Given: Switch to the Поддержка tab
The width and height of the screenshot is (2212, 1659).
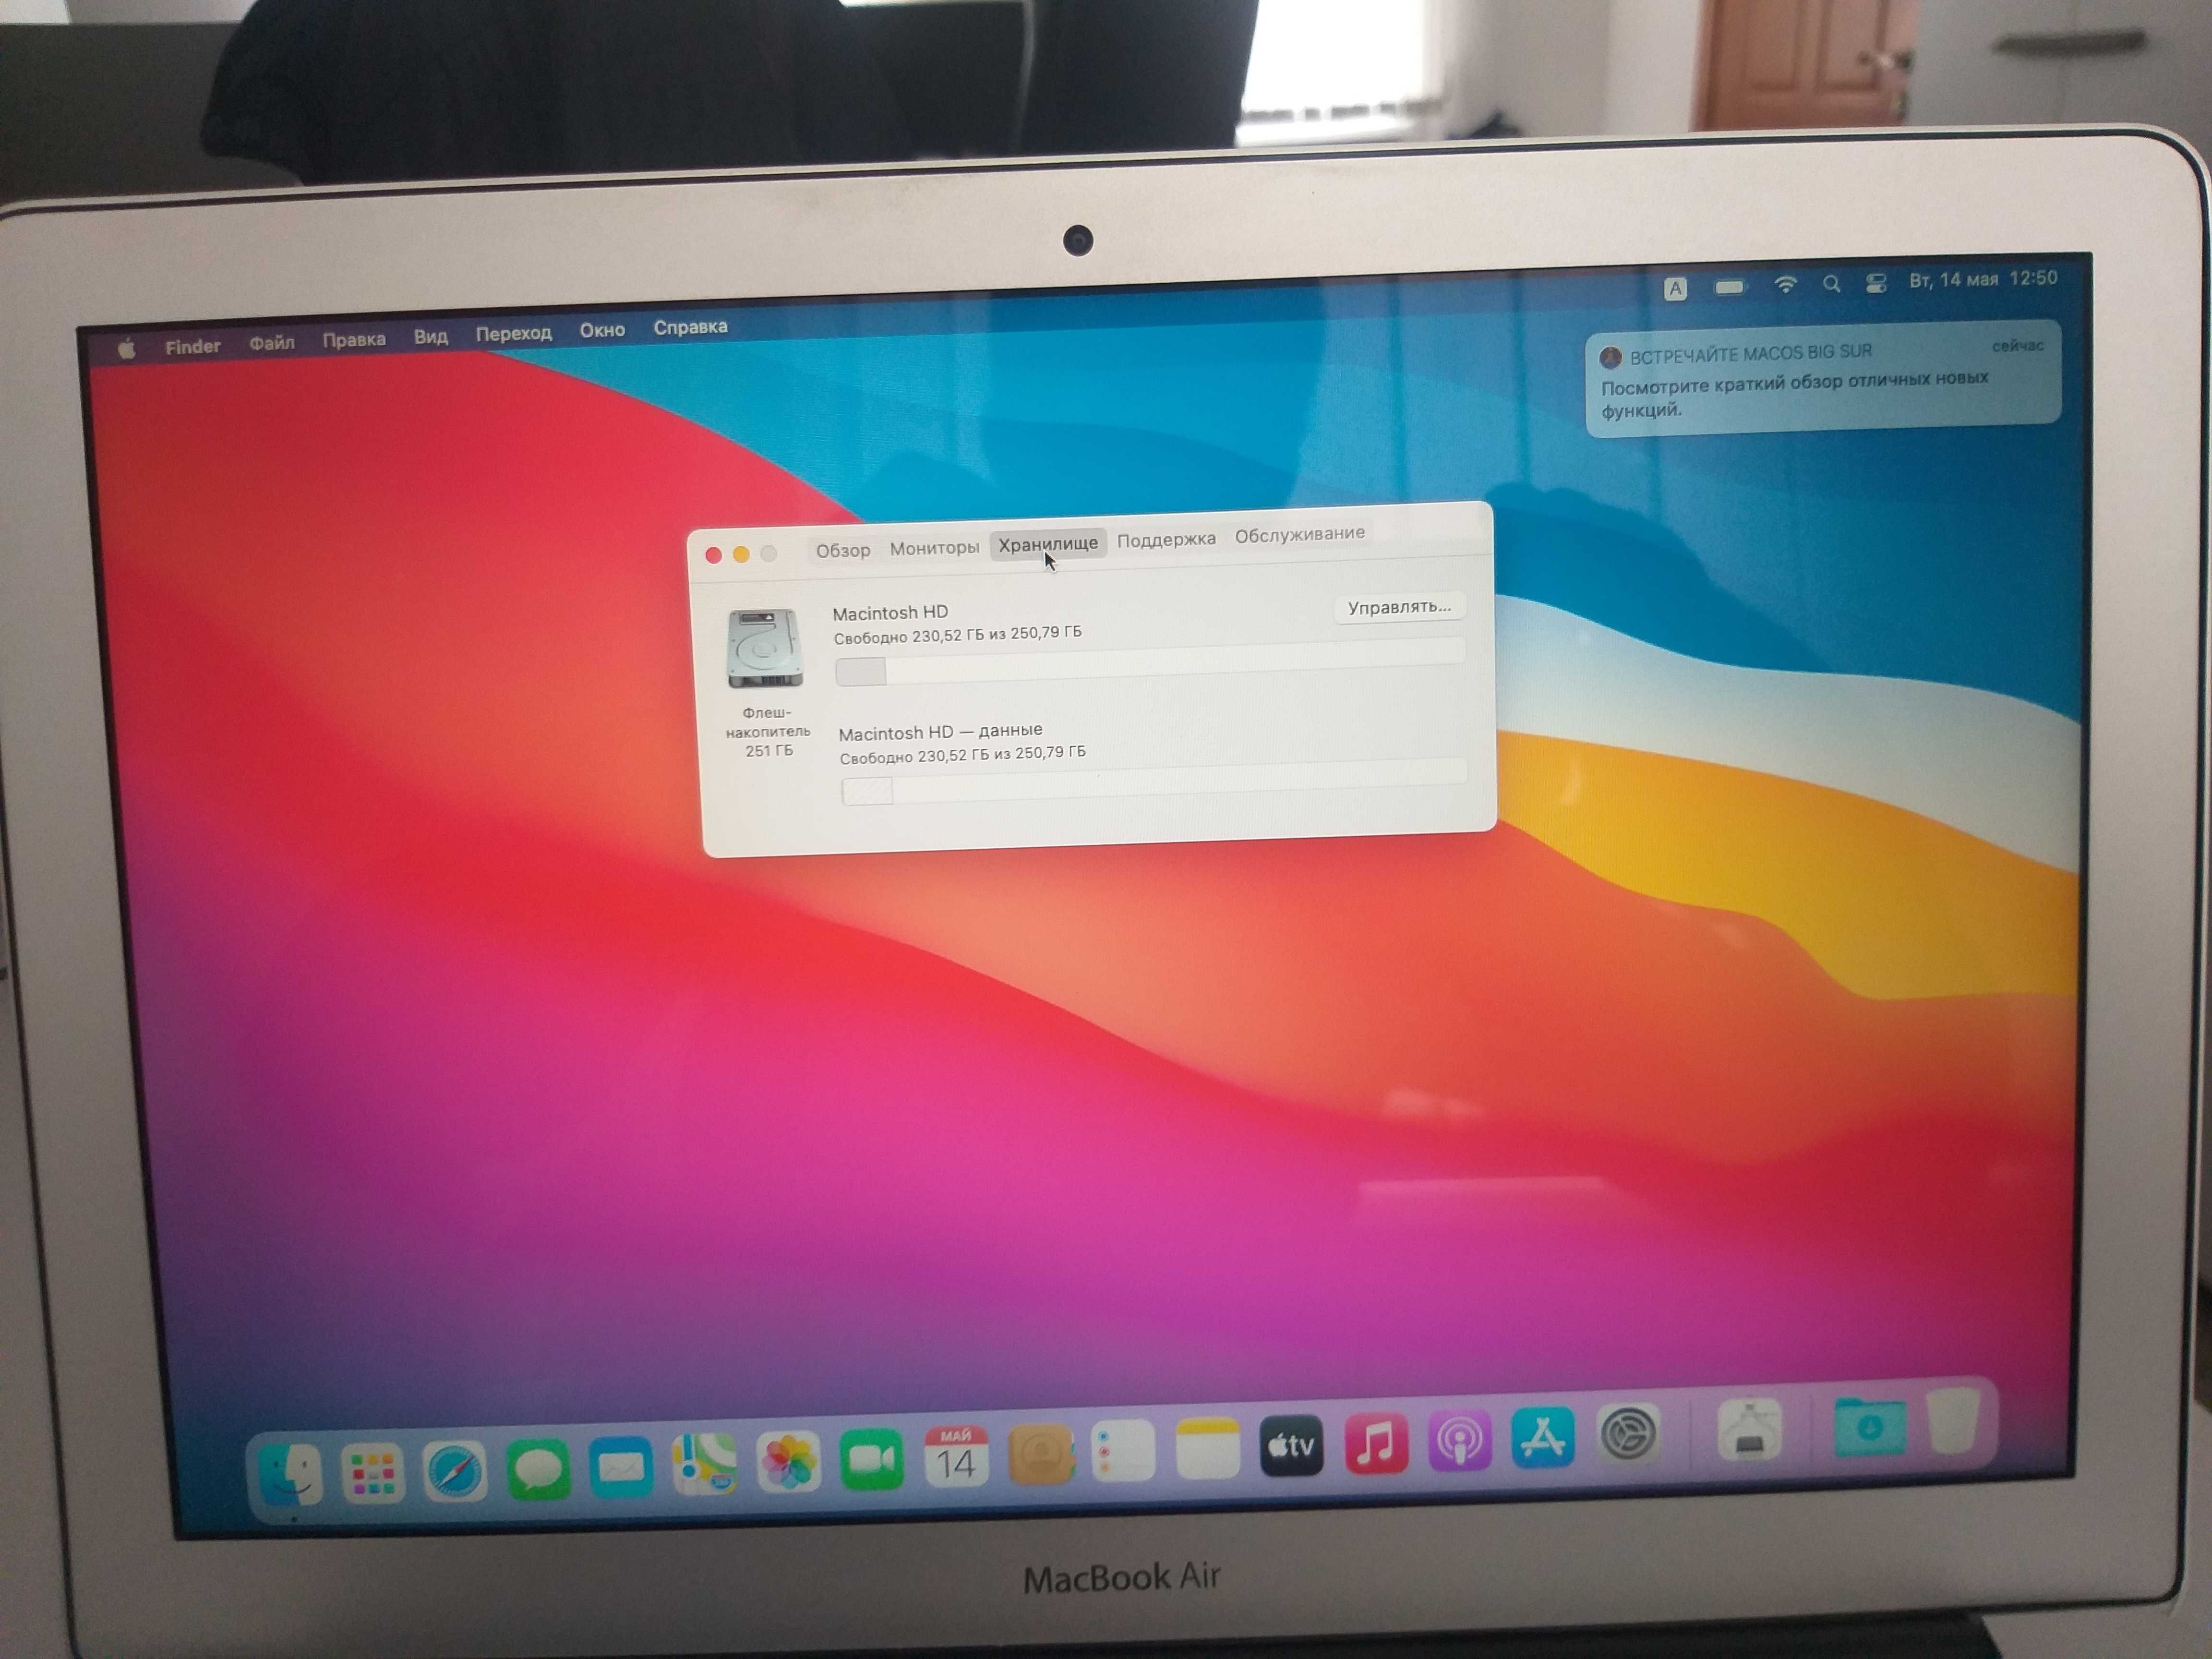Looking at the screenshot, I should click(x=1166, y=540).
